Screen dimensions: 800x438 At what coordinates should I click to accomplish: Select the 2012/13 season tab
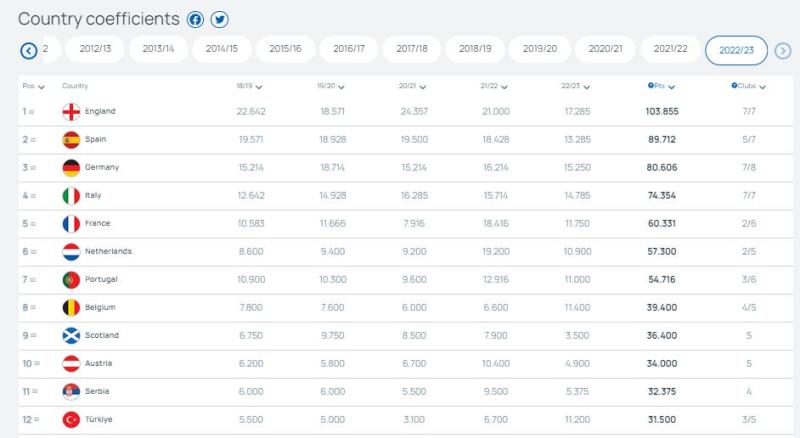click(x=94, y=49)
